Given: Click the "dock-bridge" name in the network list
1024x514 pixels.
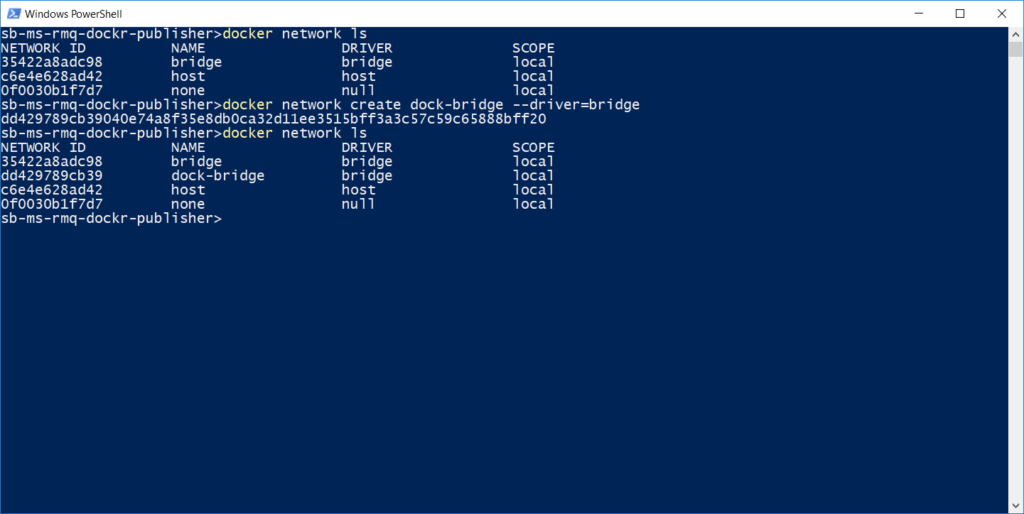Looking at the screenshot, I should click(217, 175).
